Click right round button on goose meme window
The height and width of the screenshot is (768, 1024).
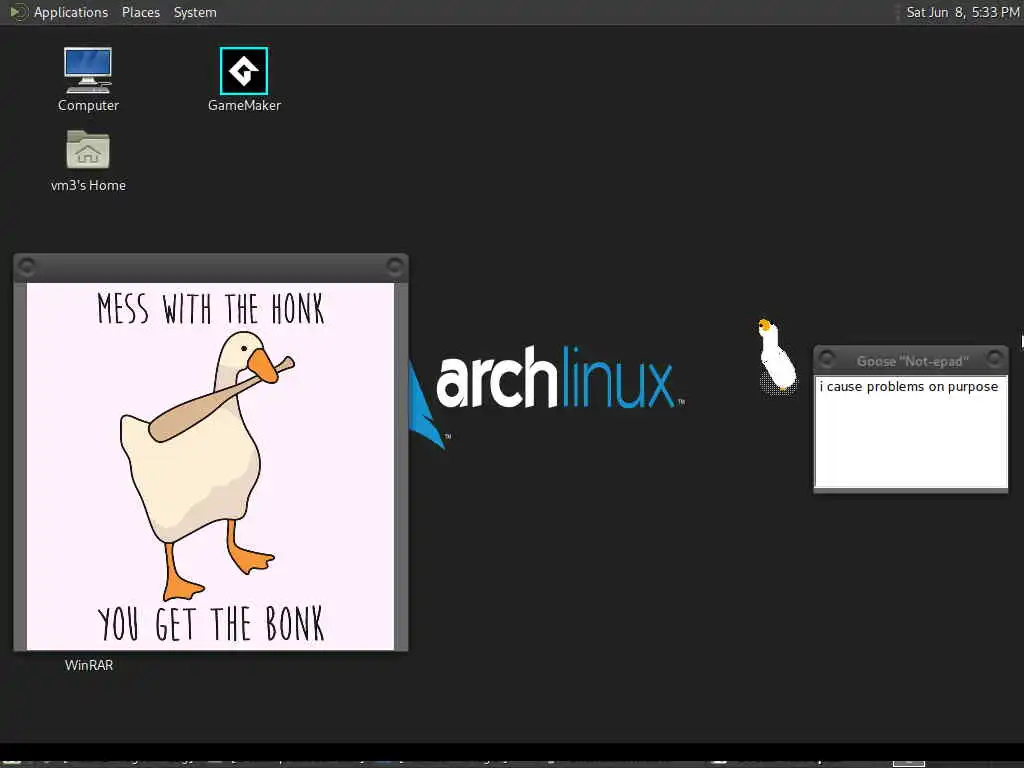pyautogui.click(x=394, y=266)
